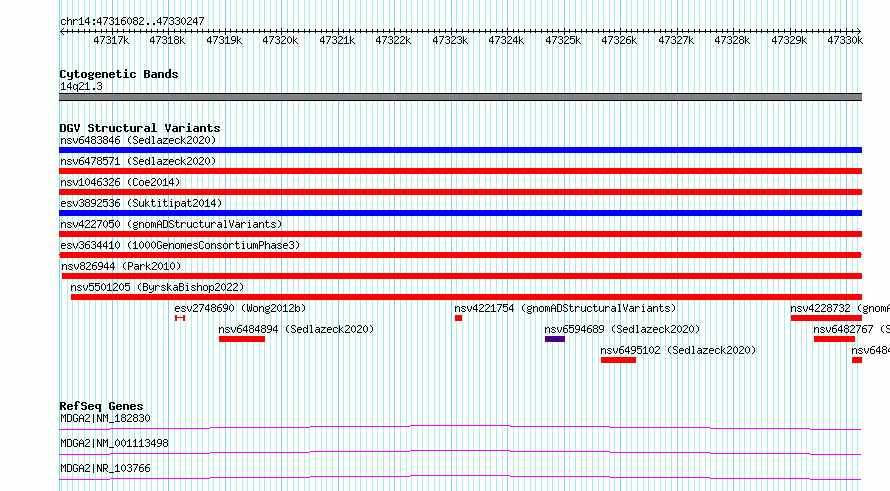Image resolution: width=890 pixels, height=491 pixels.
Task: Click the red bar under nsv6478571
Action: pyautogui.click(x=460, y=171)
